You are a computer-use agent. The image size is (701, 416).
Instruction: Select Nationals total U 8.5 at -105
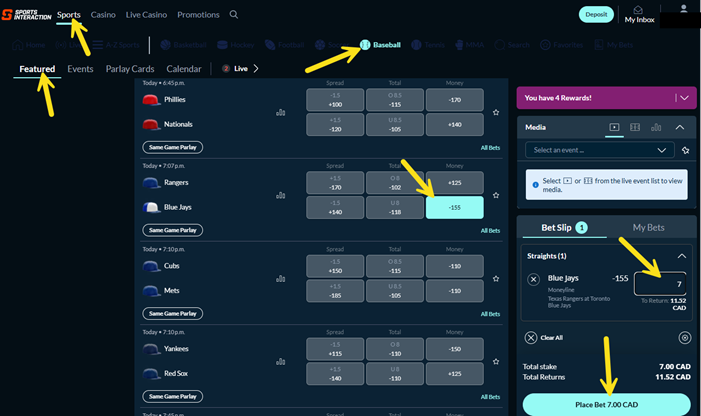tap(395, 124)
